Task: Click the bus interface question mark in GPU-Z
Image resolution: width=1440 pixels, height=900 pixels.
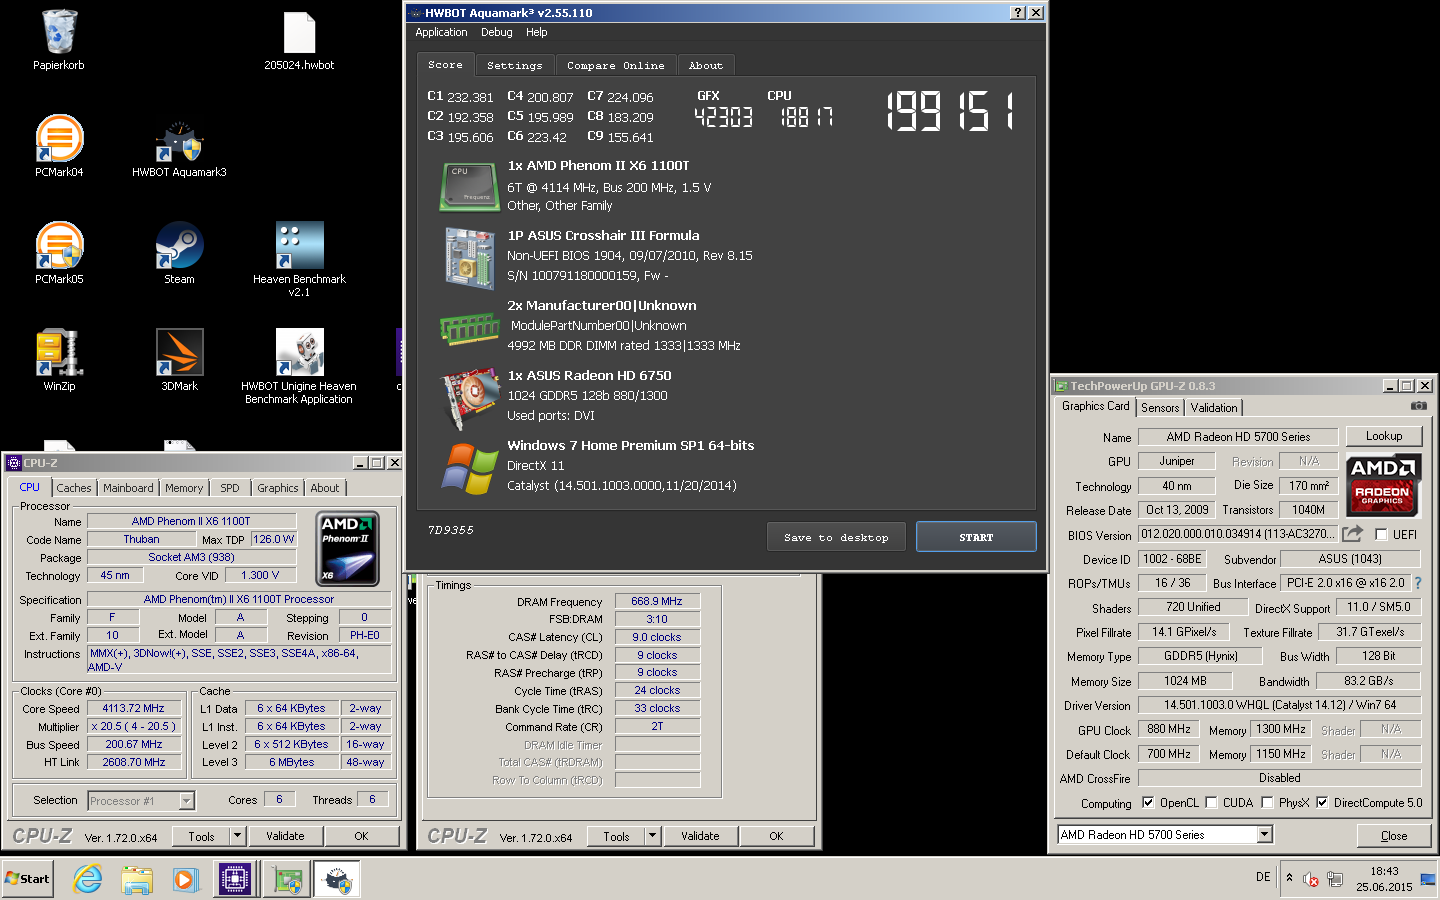Action: coord(1417,583)
